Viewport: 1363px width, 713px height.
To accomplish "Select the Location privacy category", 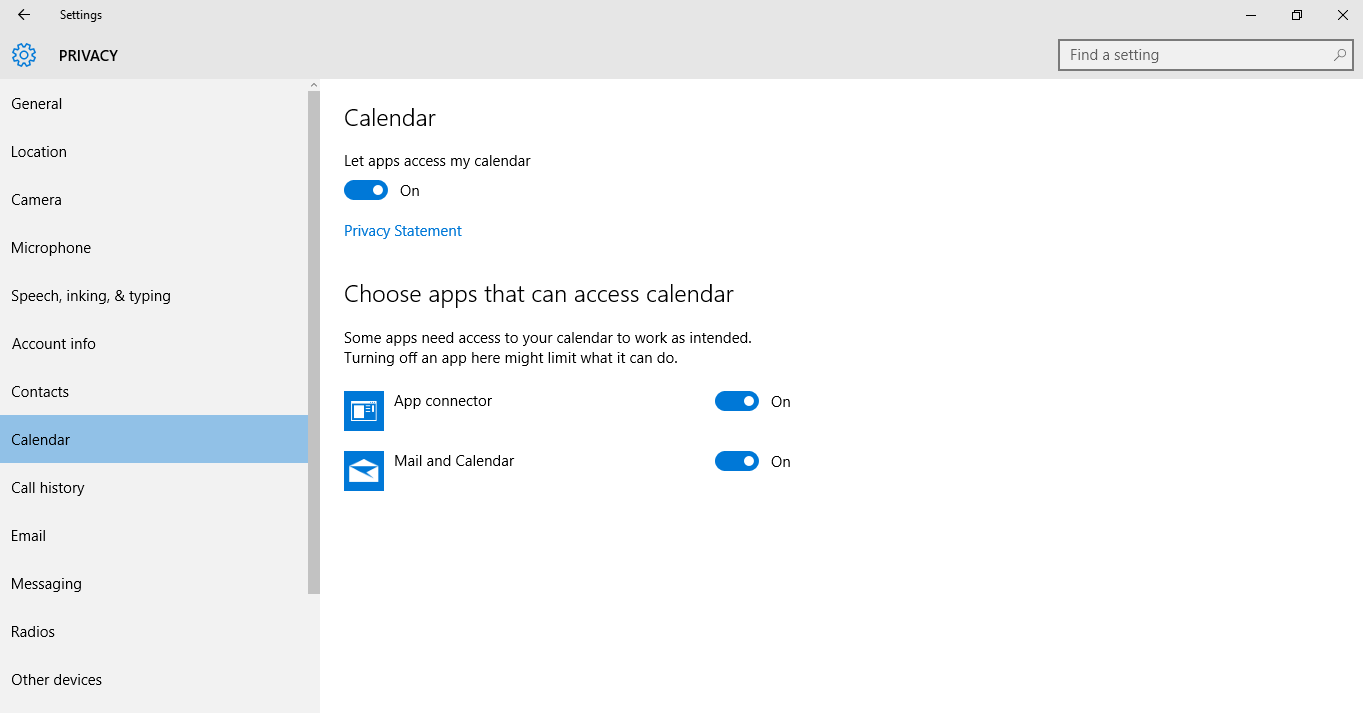I will [154, 152].
